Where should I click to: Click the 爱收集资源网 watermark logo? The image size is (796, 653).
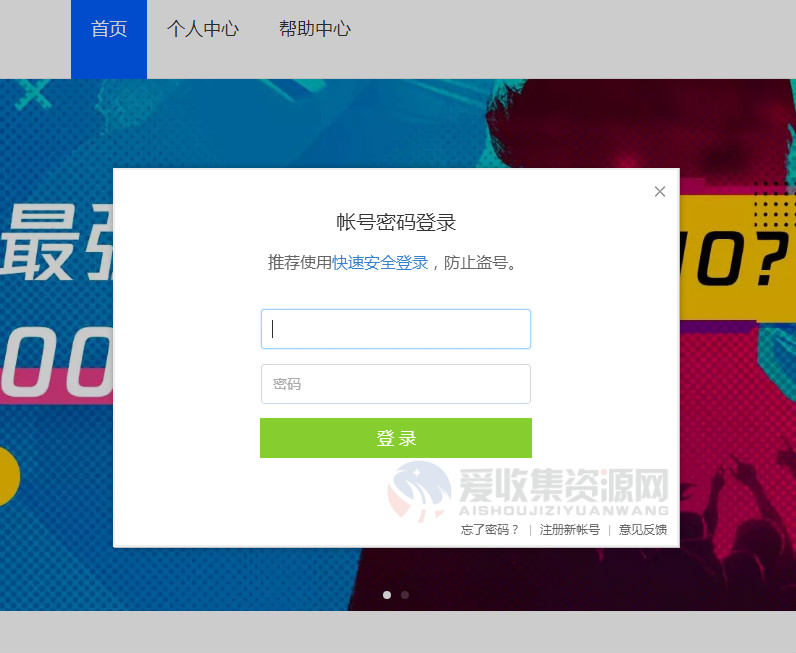click(x=528, y=491)
